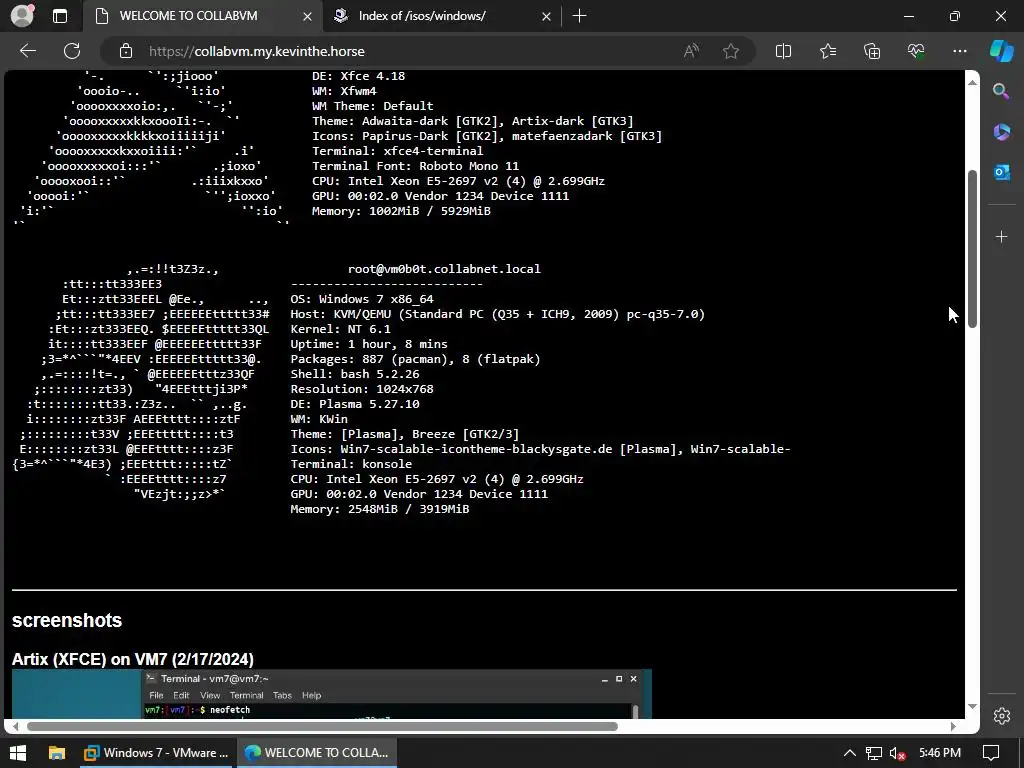This screenshot has height=768, width=1024.
Task: Click horizontal scrollbar right arrow
Action: 953,726
